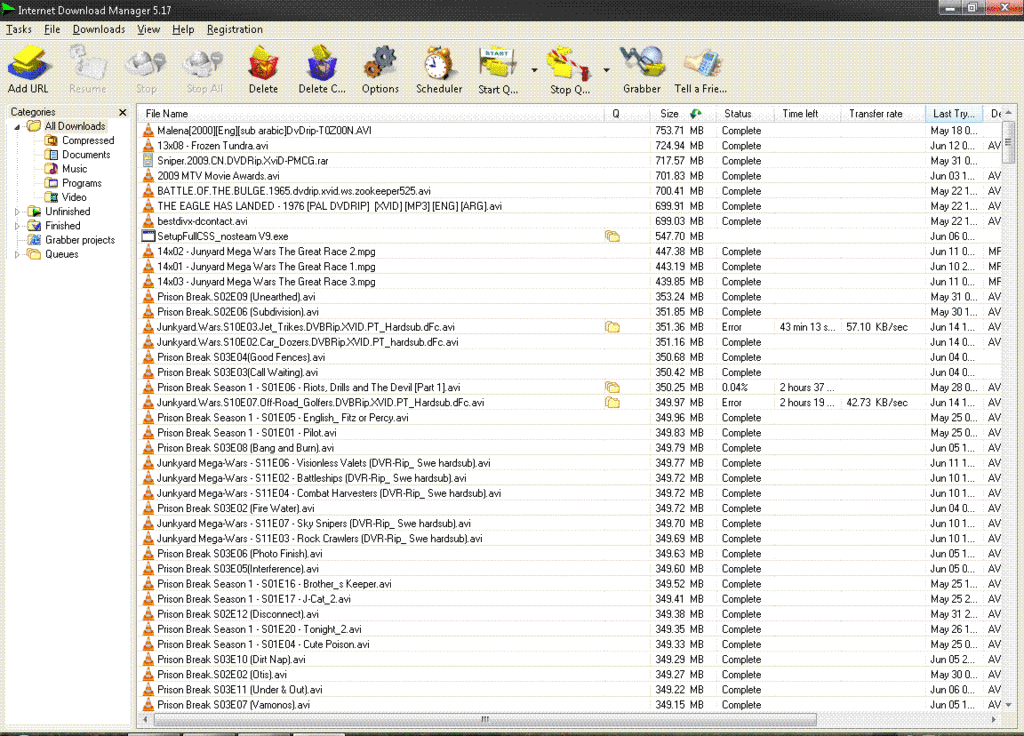Expand the Queues category
Screen dimensions: 1024x736
tap(18, 255)
